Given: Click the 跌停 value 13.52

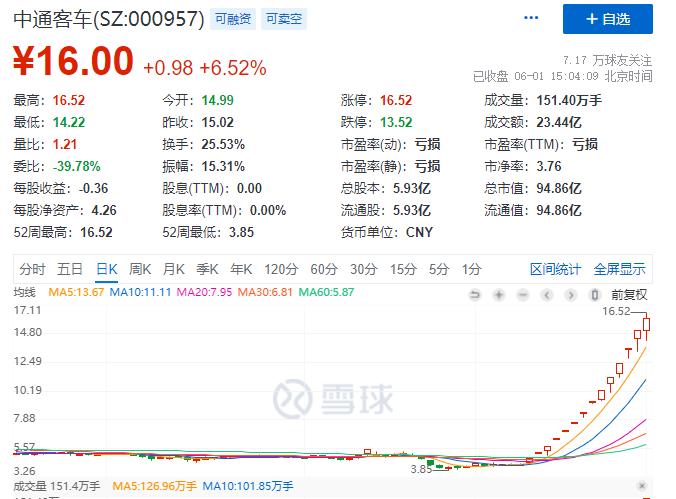Looking at the screenshot, I should pos(396,122).
